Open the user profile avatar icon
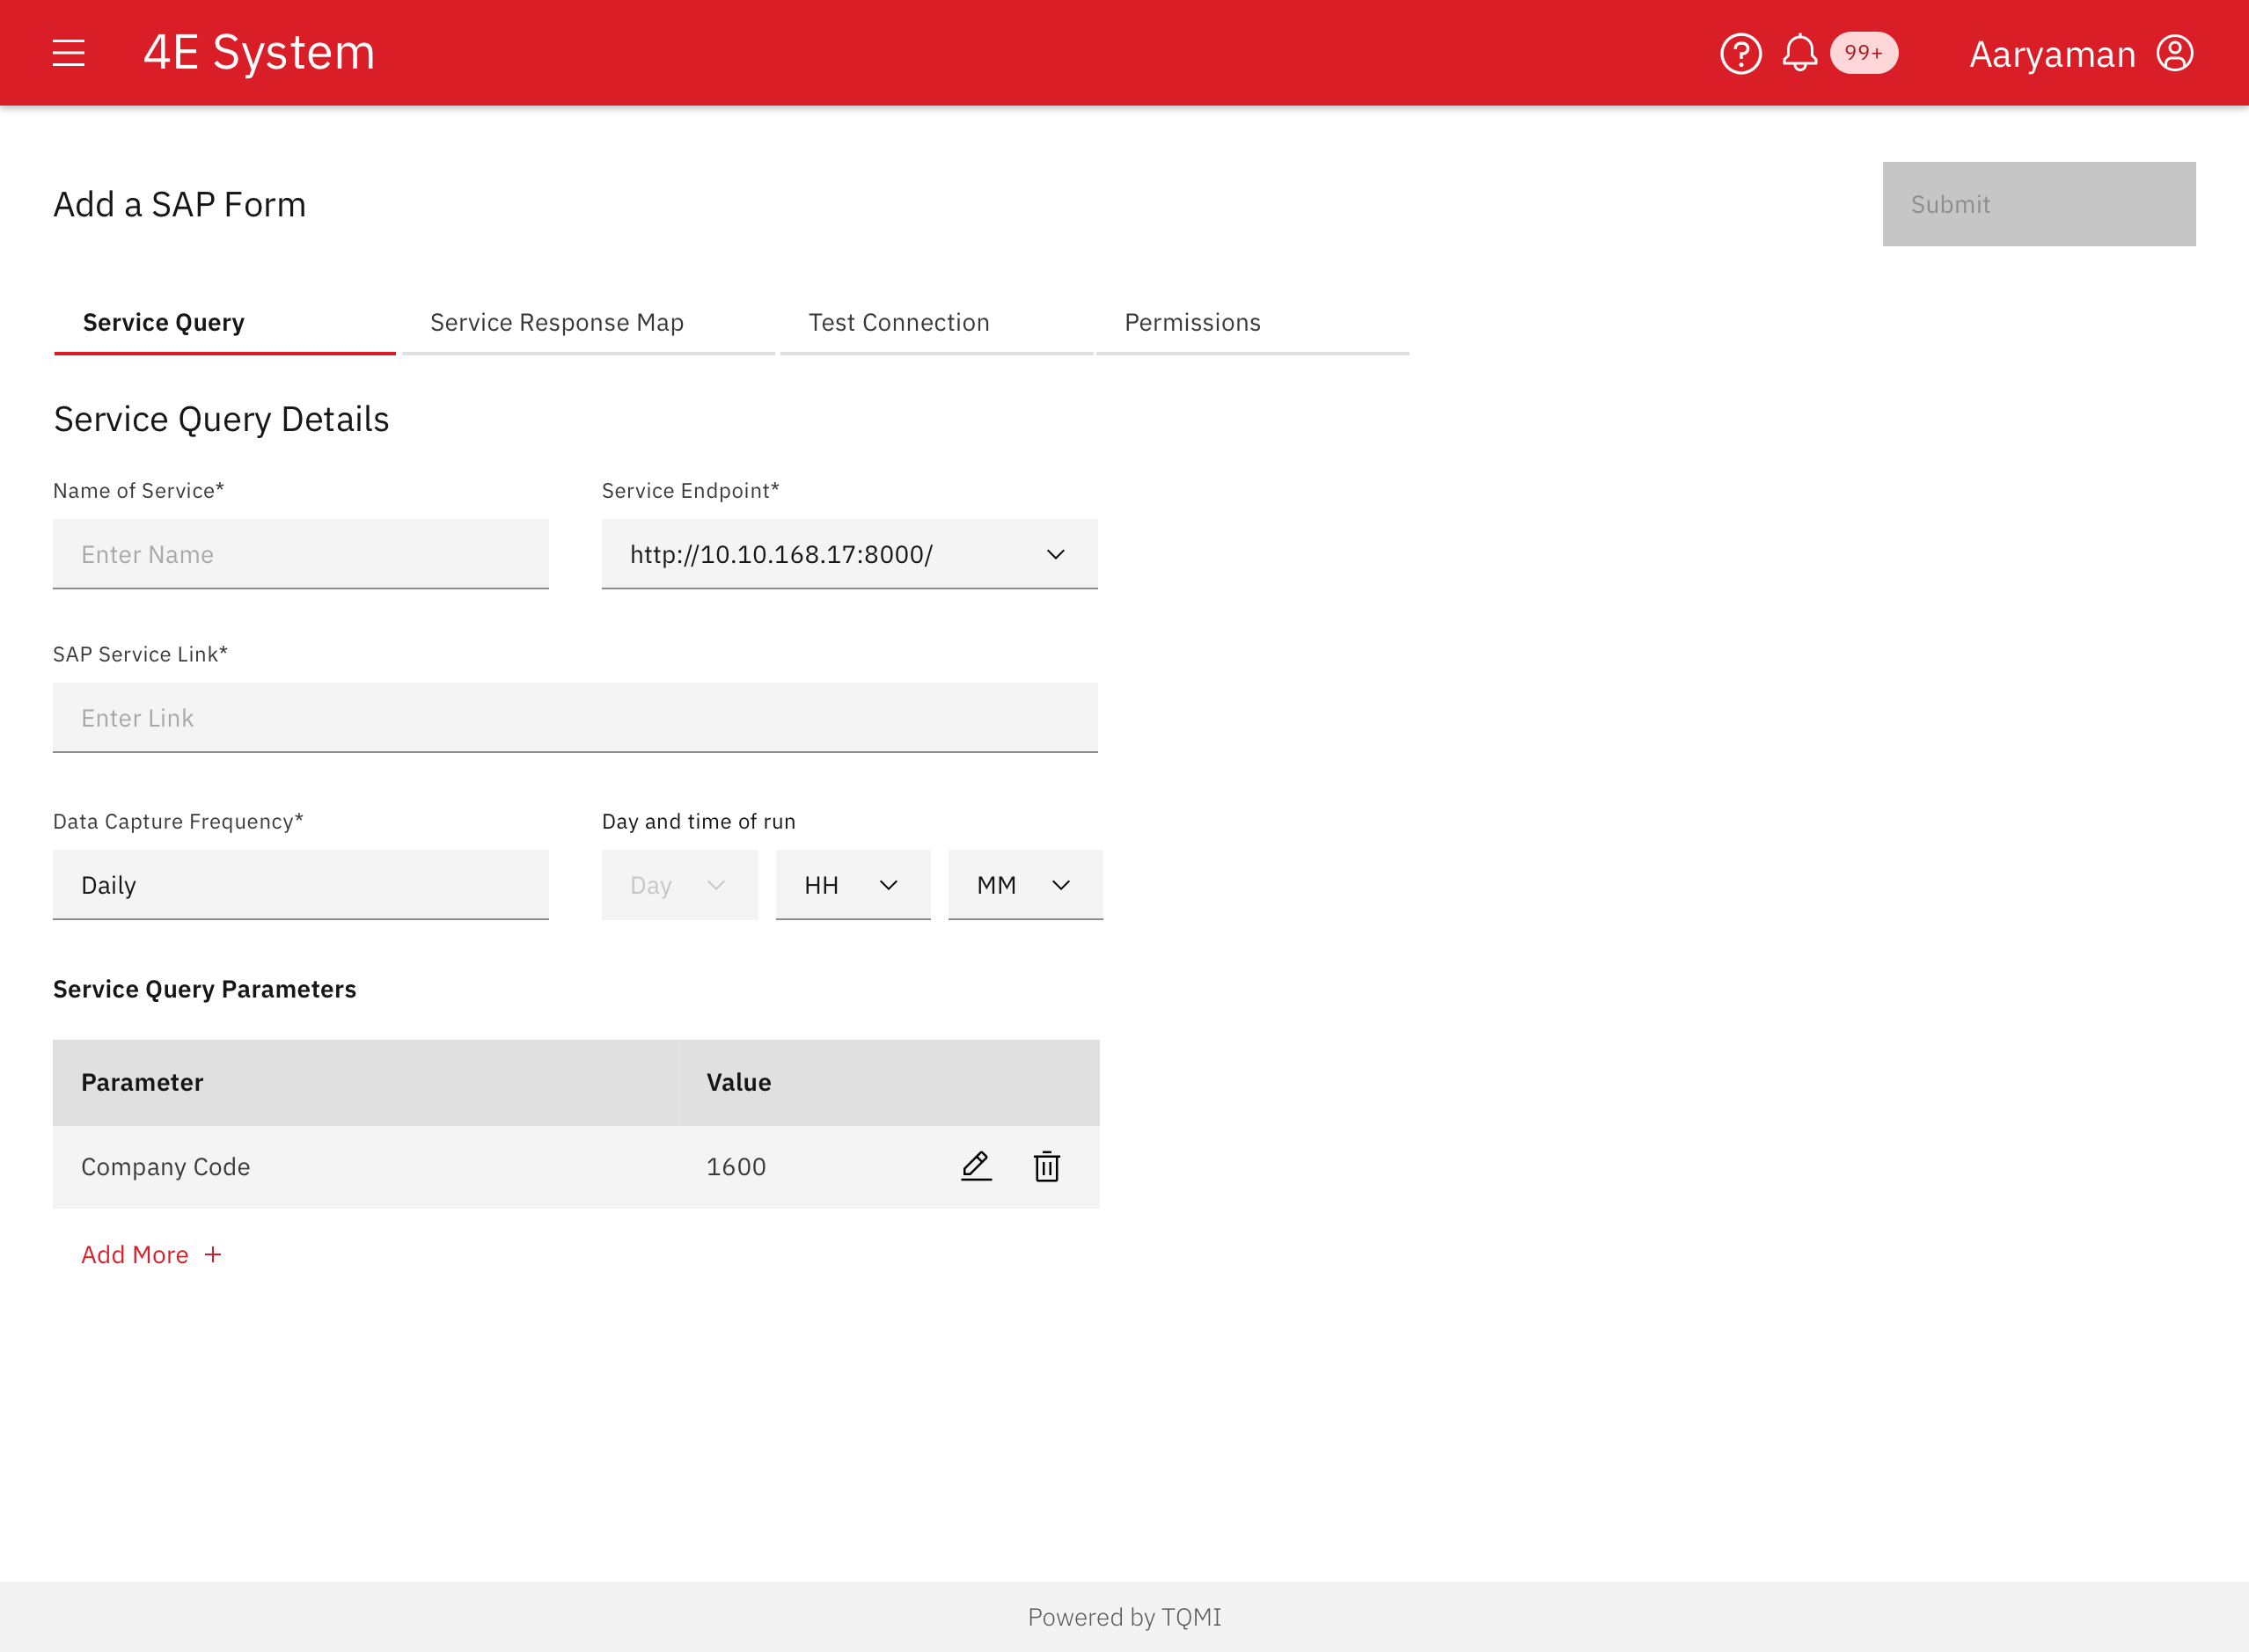 point(2174,53)
